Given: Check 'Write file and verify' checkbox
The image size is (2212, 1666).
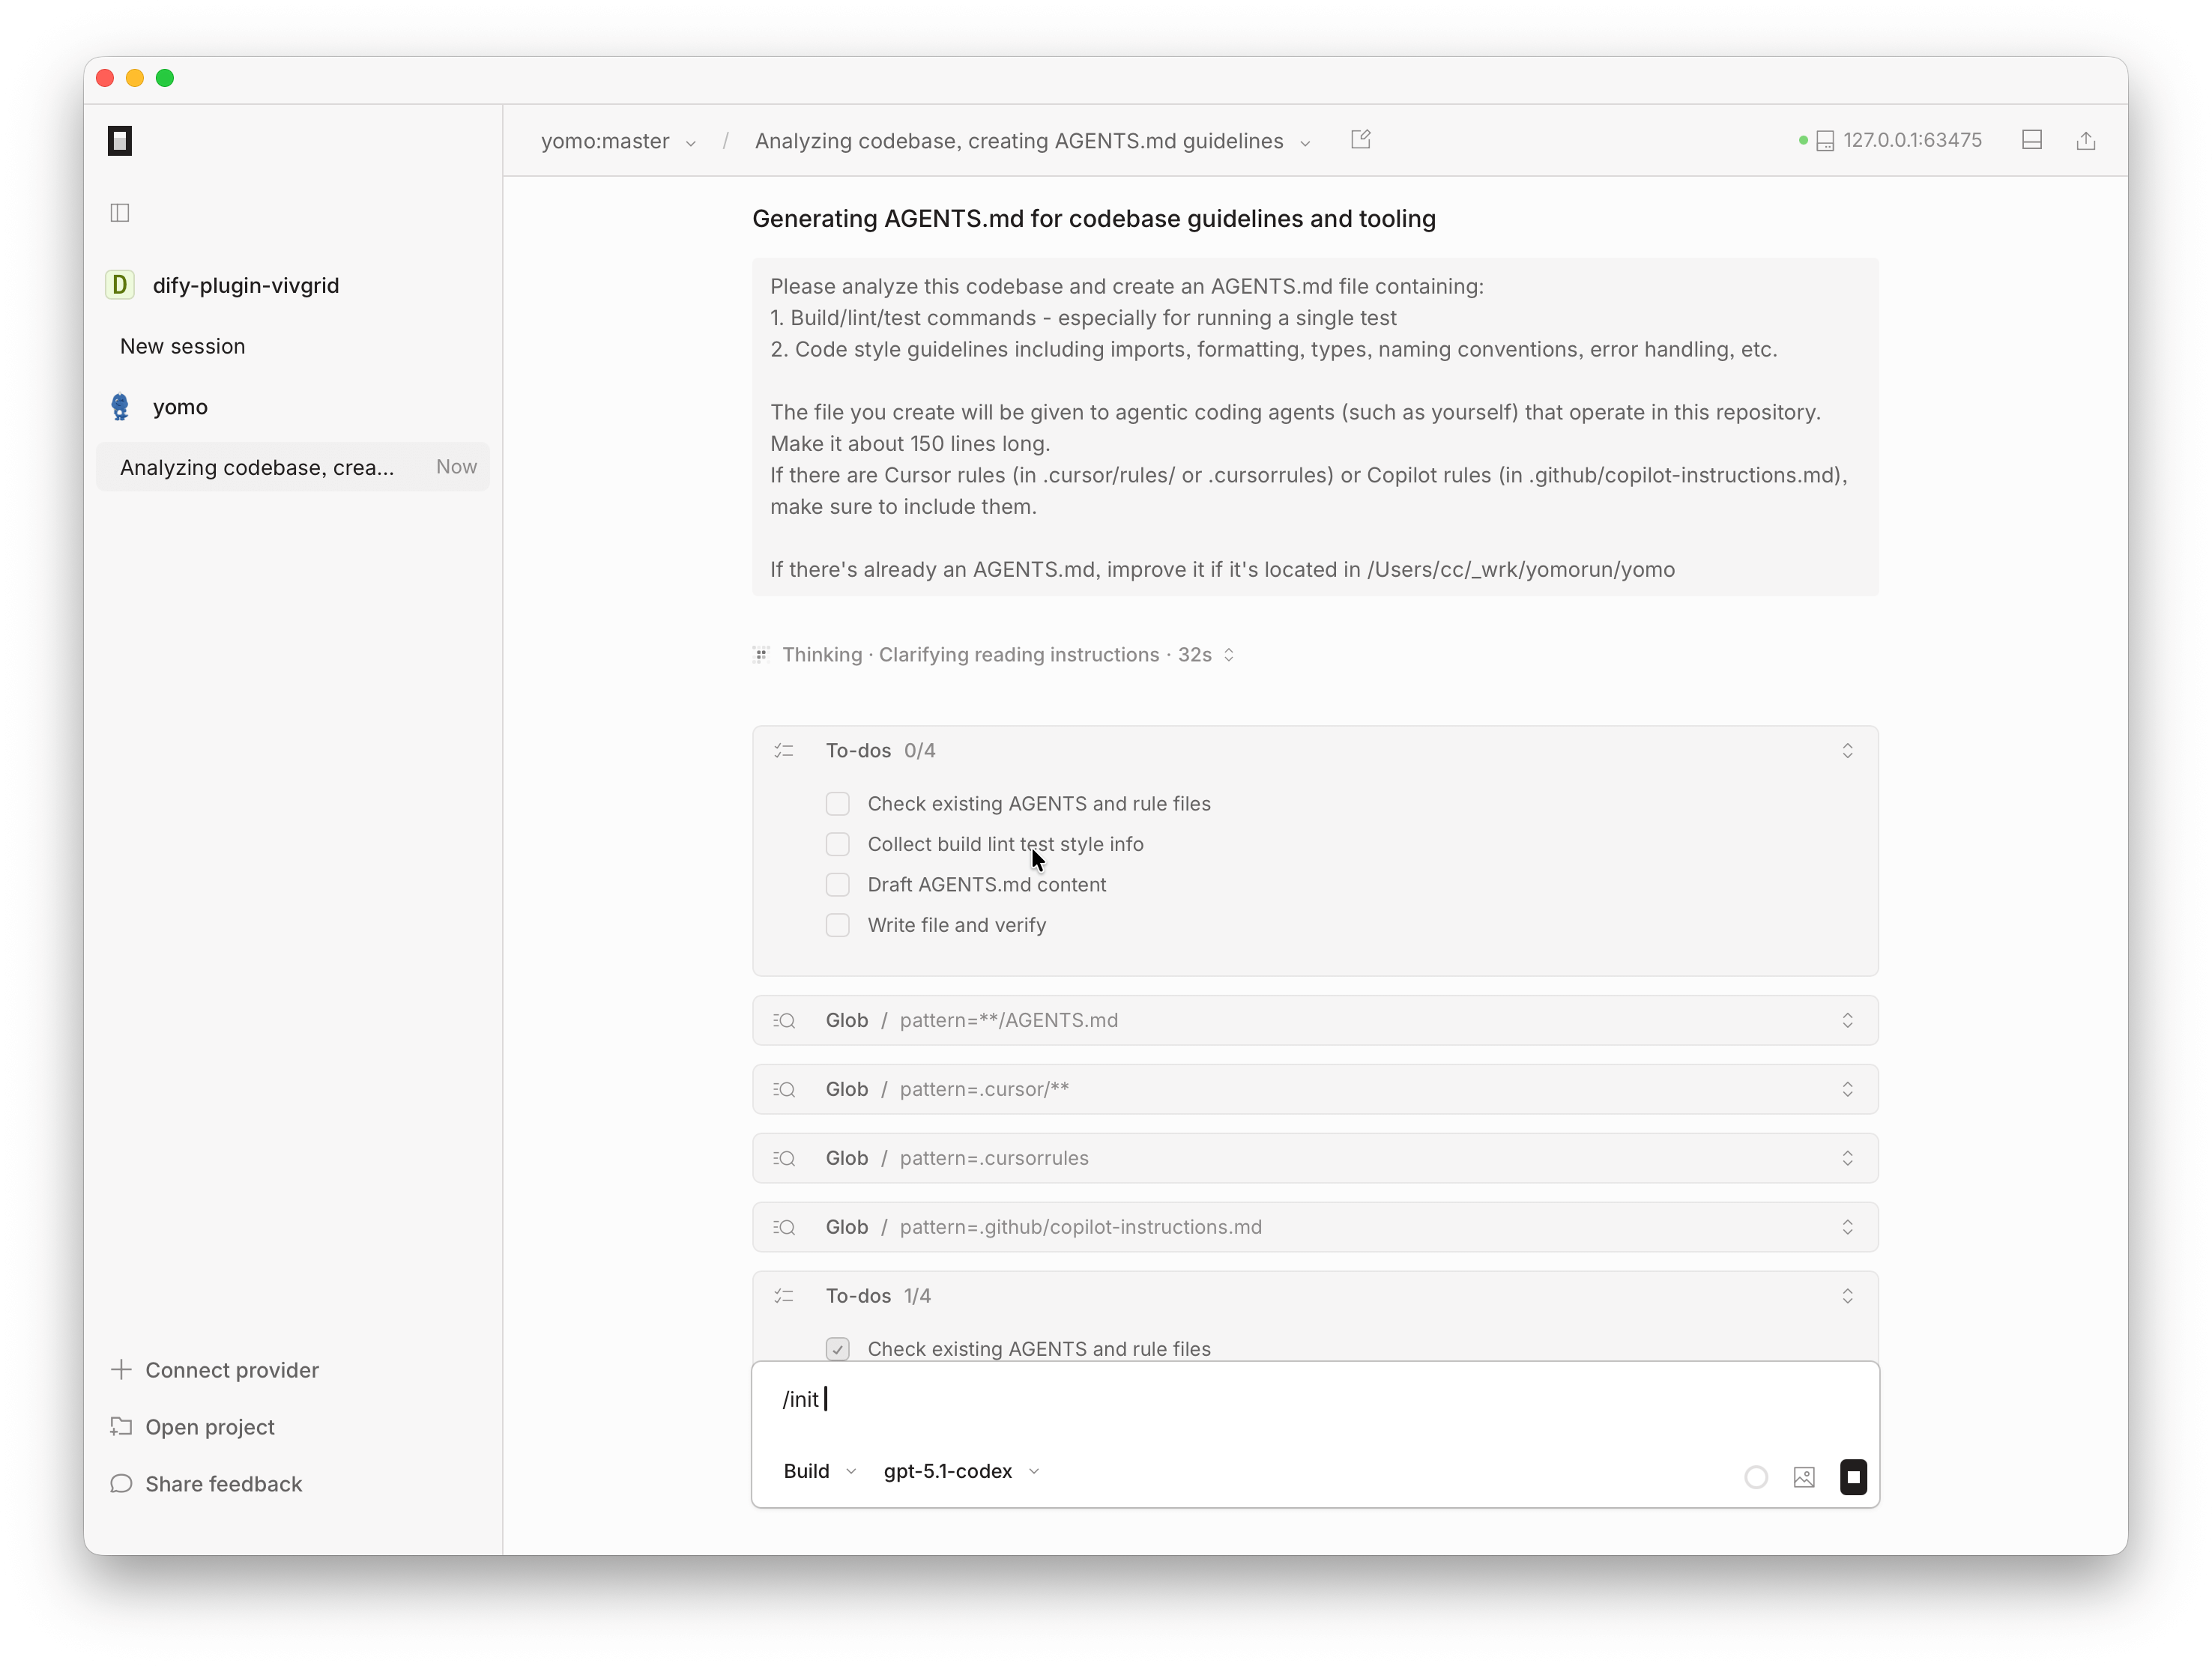Looking at the screenshot, I should point(837,925).
